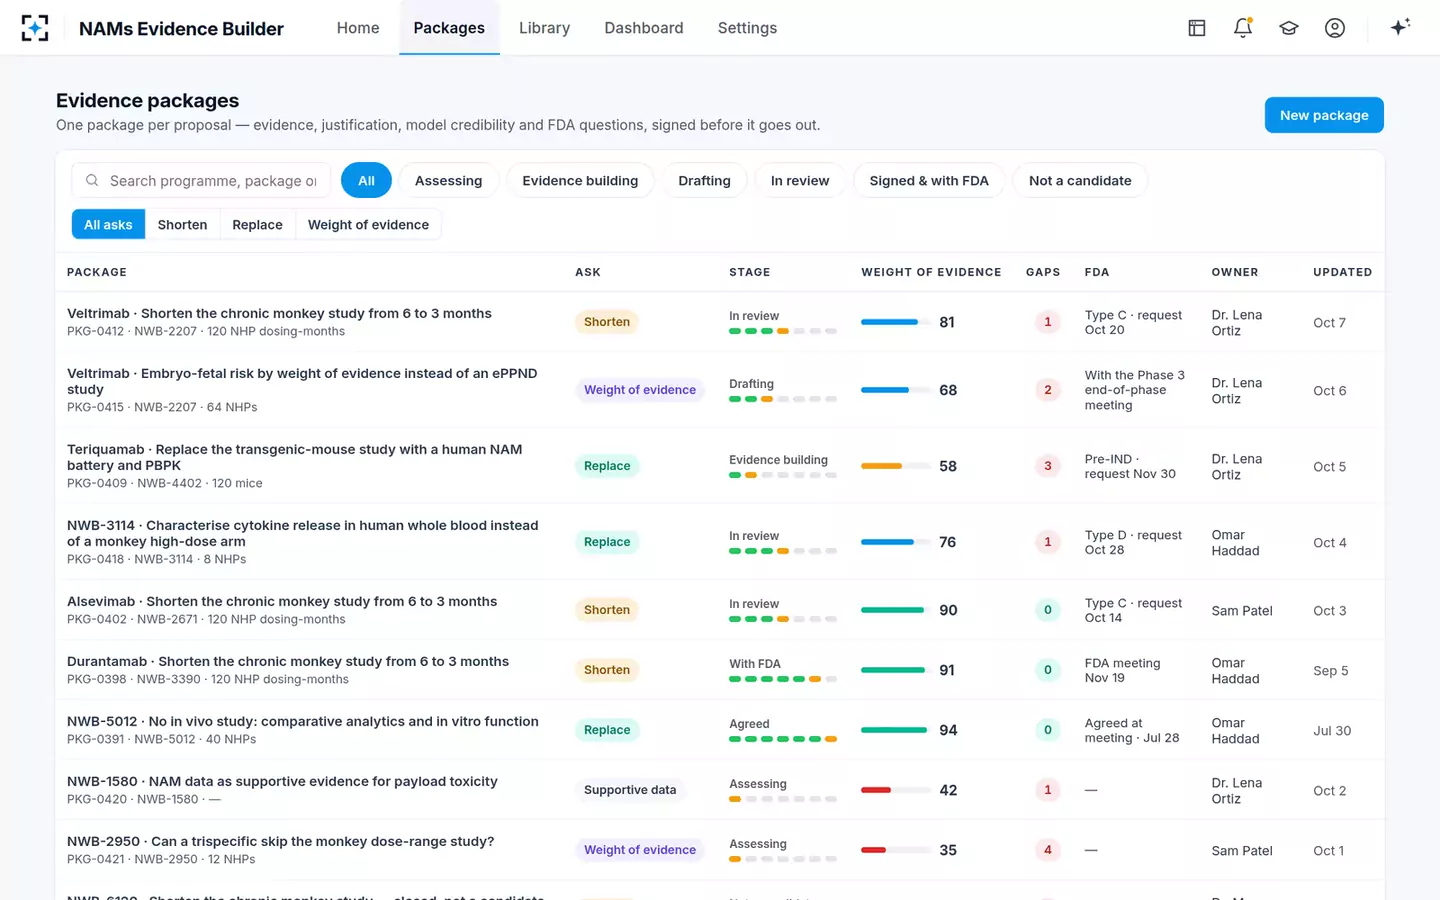Filter by Drafting stage

704,181
